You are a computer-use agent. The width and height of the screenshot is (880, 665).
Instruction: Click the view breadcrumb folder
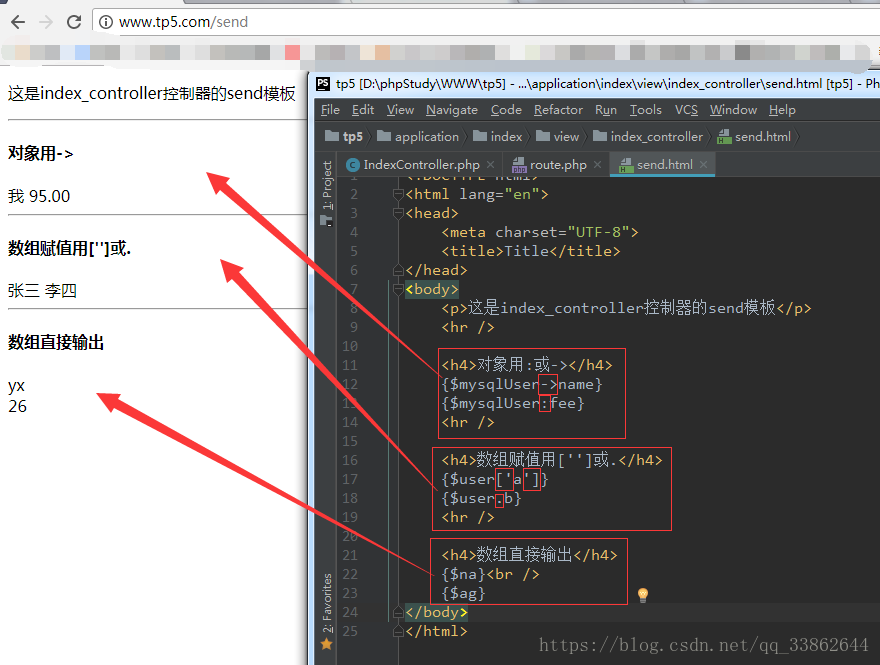[557, 136]
